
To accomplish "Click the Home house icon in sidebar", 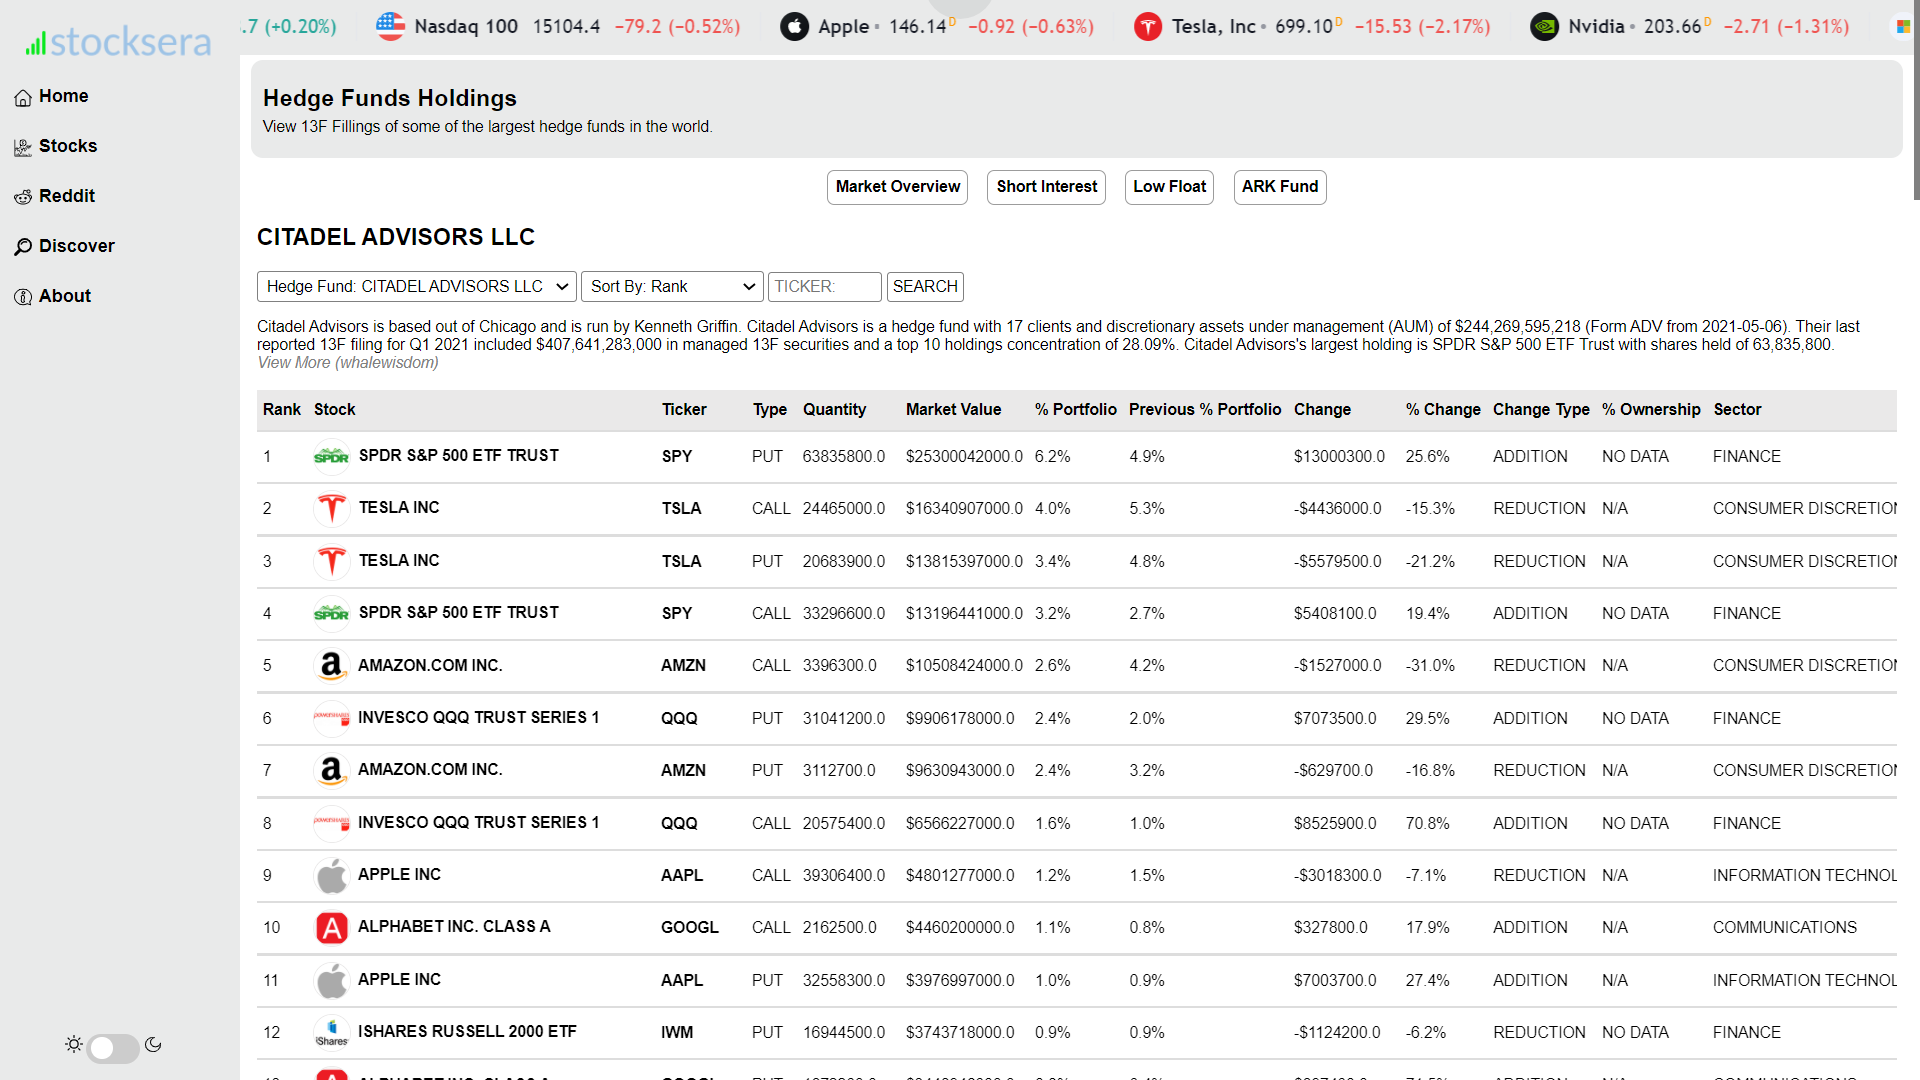I will click(23, 98).
